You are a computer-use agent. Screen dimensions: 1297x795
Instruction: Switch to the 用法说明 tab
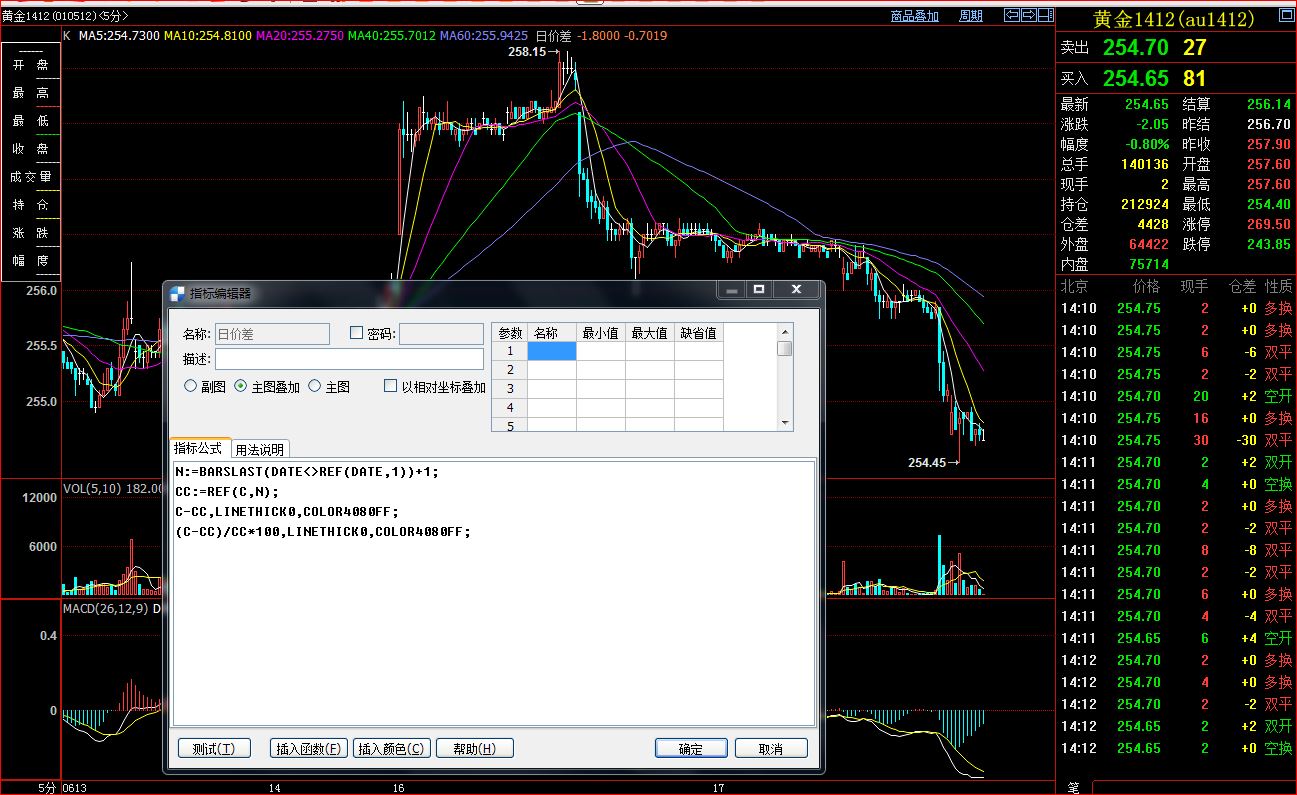pyautogui.click(x=260, y=449)
